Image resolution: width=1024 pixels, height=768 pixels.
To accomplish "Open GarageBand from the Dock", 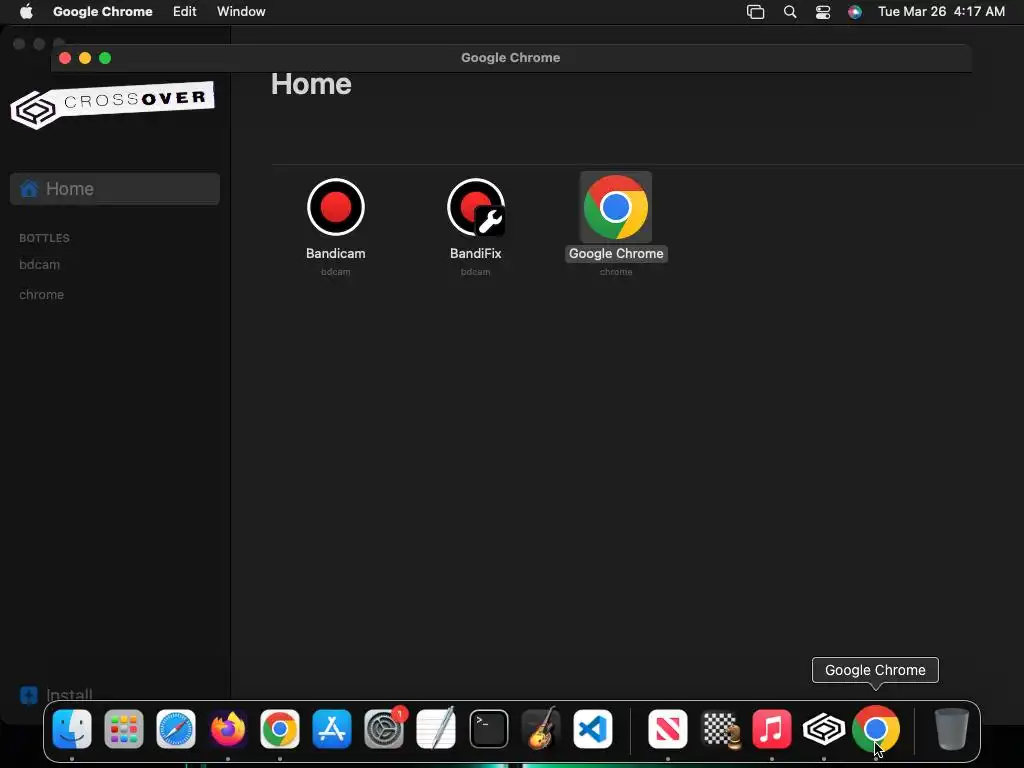I will 541,728.
